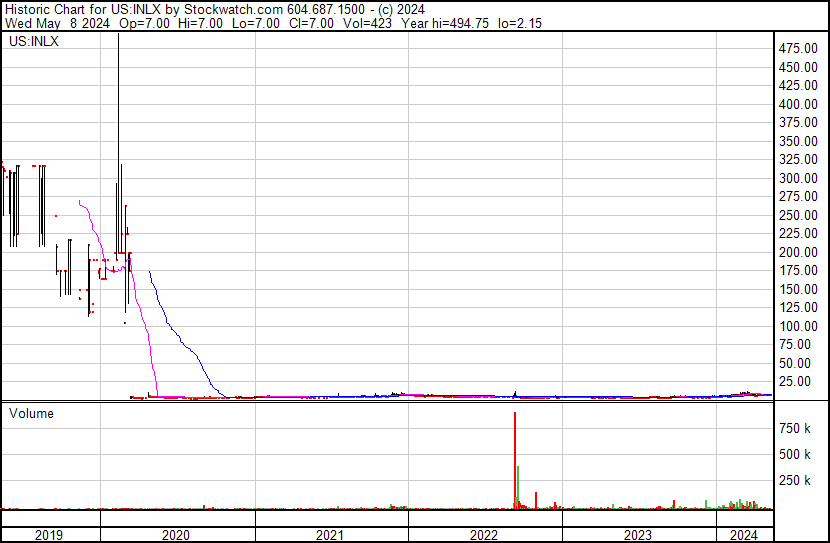Click the 25.00 price axis label
830x543 pixels.
[799, 381]
